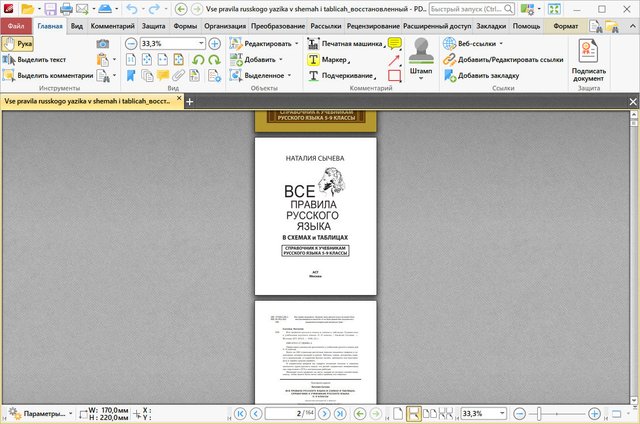This screenshot has height=424, width=640.
Task: Activate the Hand (Рука) tool
Action: 17,44
